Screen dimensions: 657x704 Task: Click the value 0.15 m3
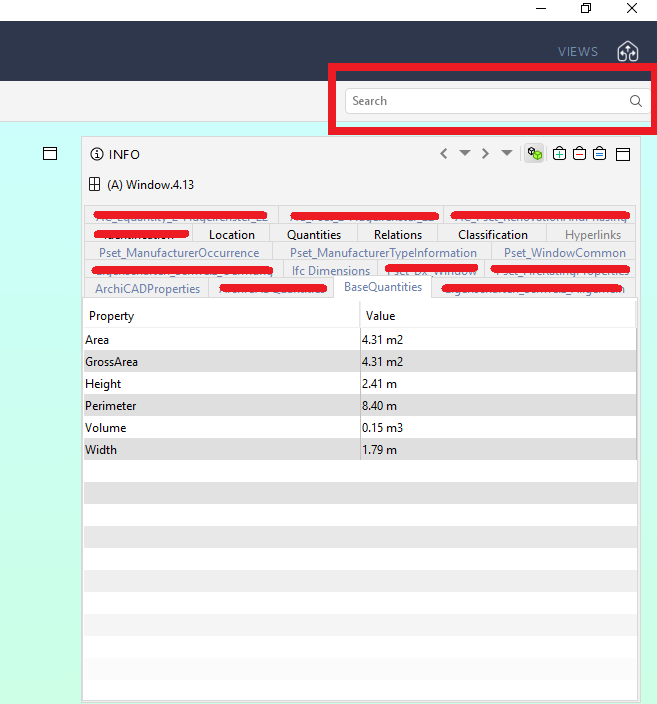382,428
